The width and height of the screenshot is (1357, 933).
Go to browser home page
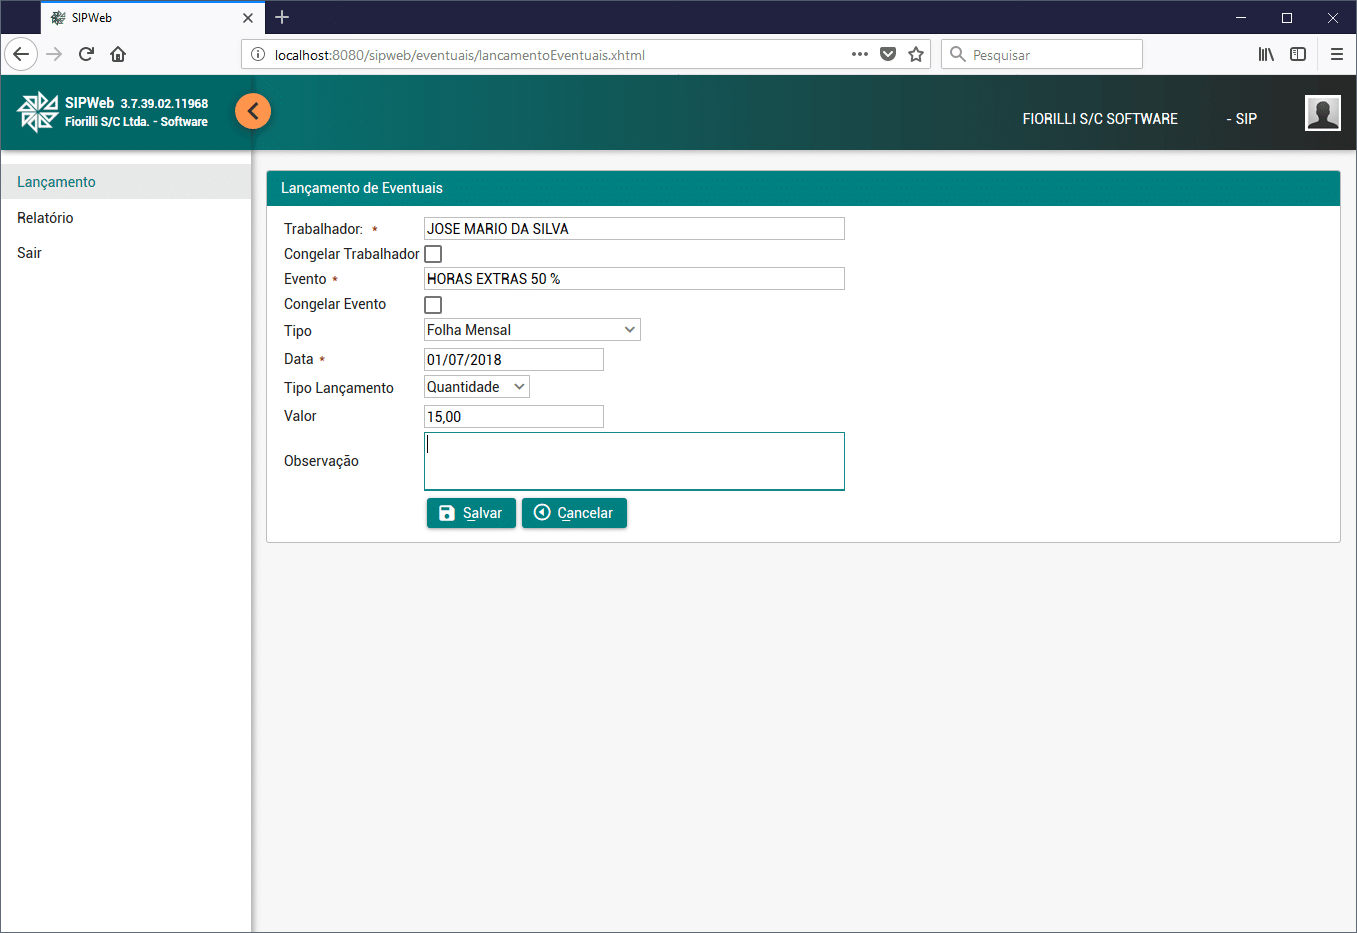(x=118, y=54)
